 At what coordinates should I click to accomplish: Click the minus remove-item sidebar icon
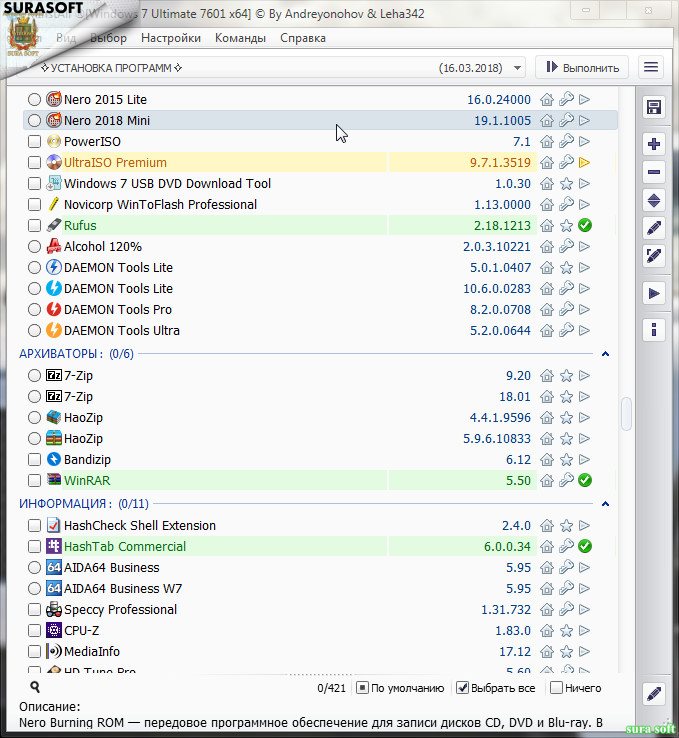[654, 172]
